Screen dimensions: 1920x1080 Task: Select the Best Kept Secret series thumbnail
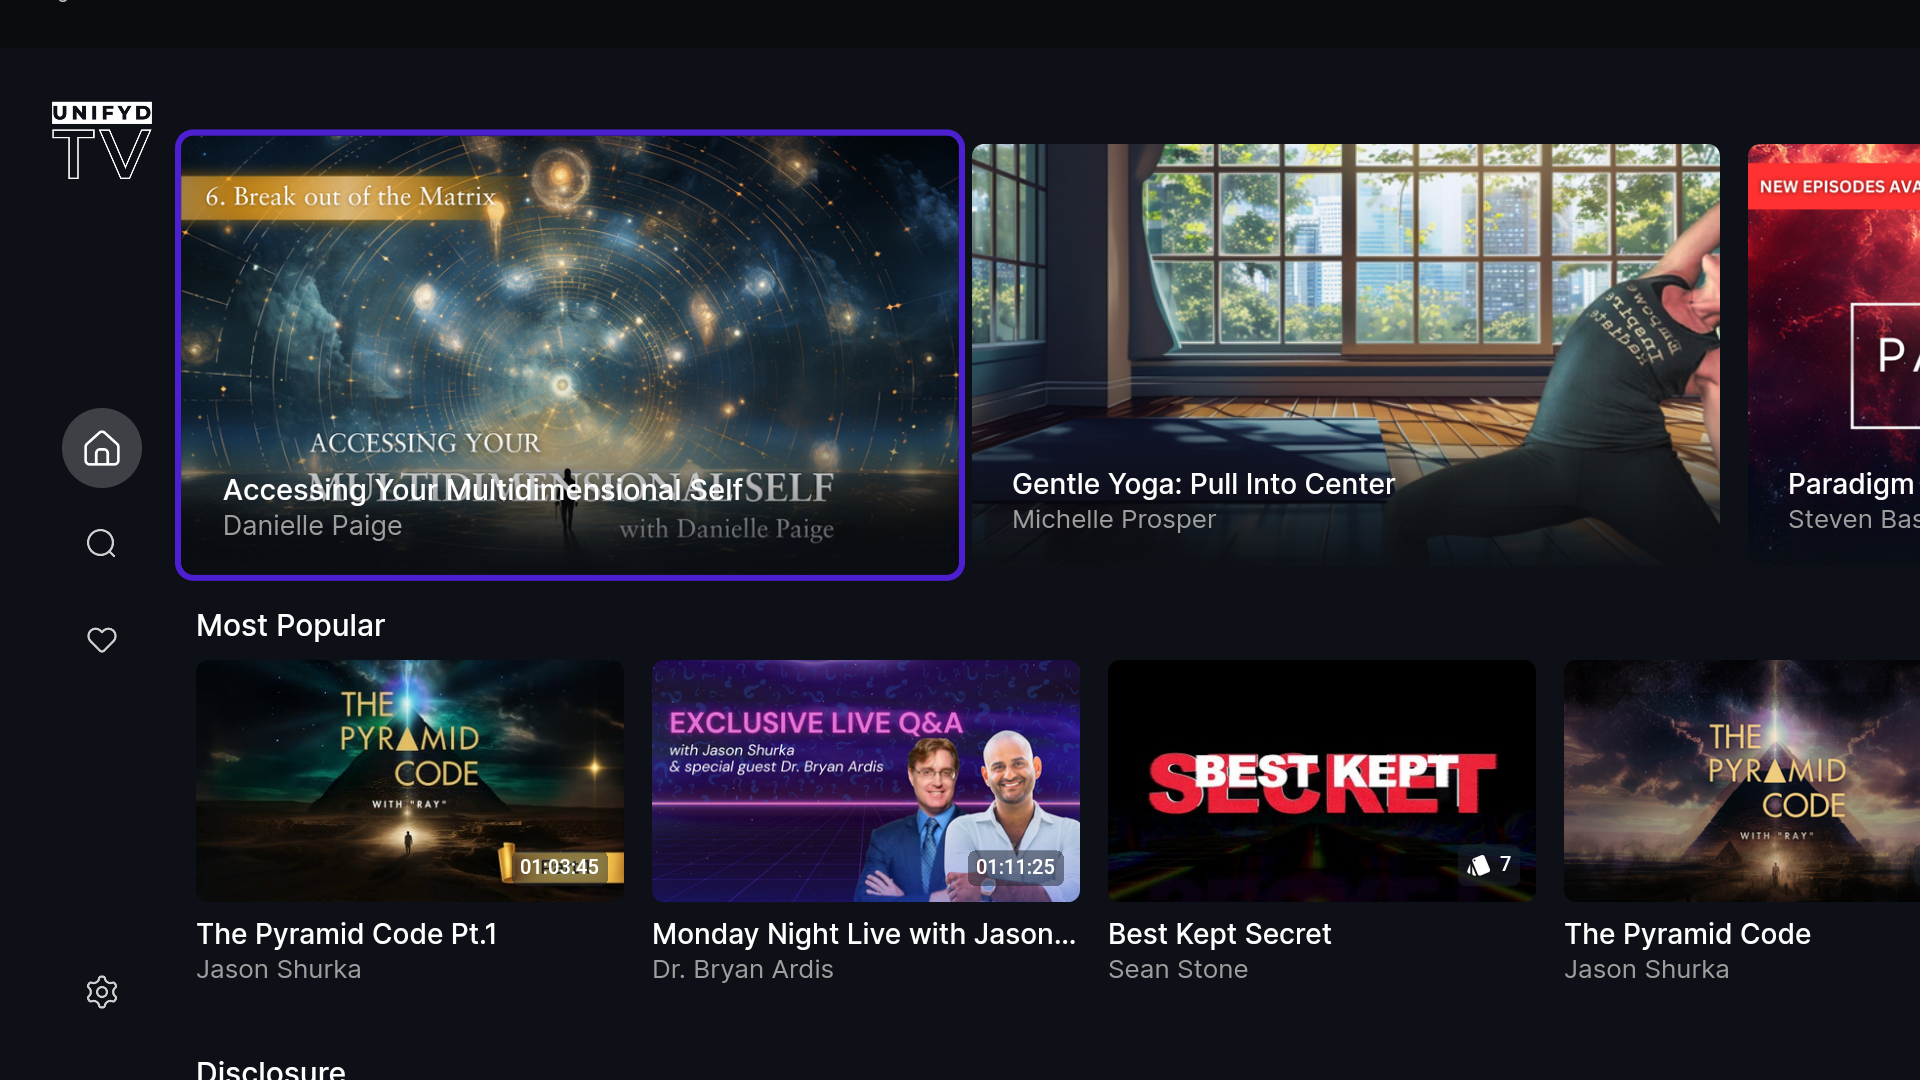pyautogui.click(x=1322, y=780)
